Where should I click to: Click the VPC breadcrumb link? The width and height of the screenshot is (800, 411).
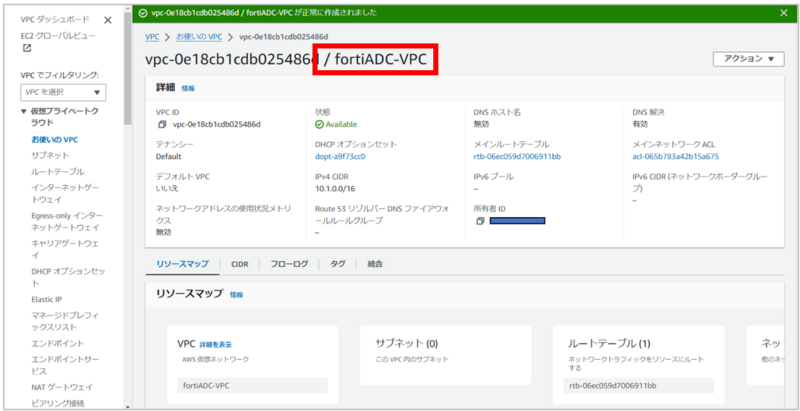point(152,37)
